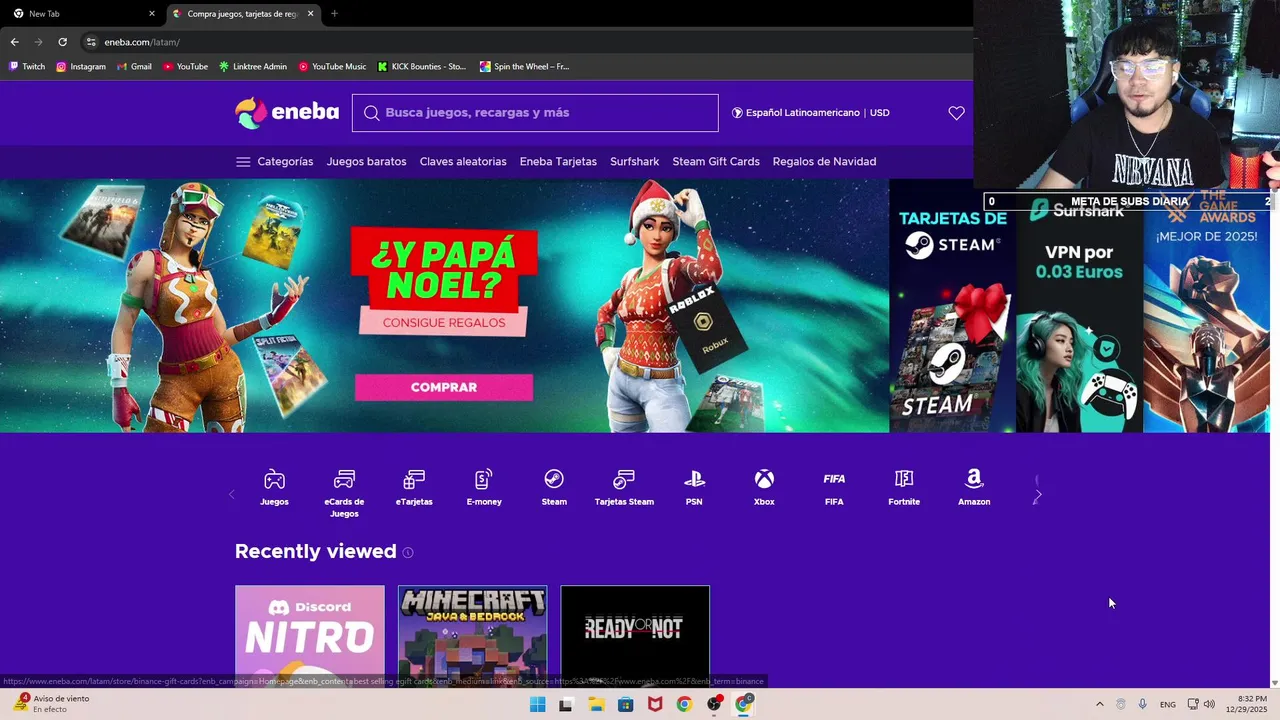
Task: Click the COMPRAR banner button
Action: tap(444, 387)
